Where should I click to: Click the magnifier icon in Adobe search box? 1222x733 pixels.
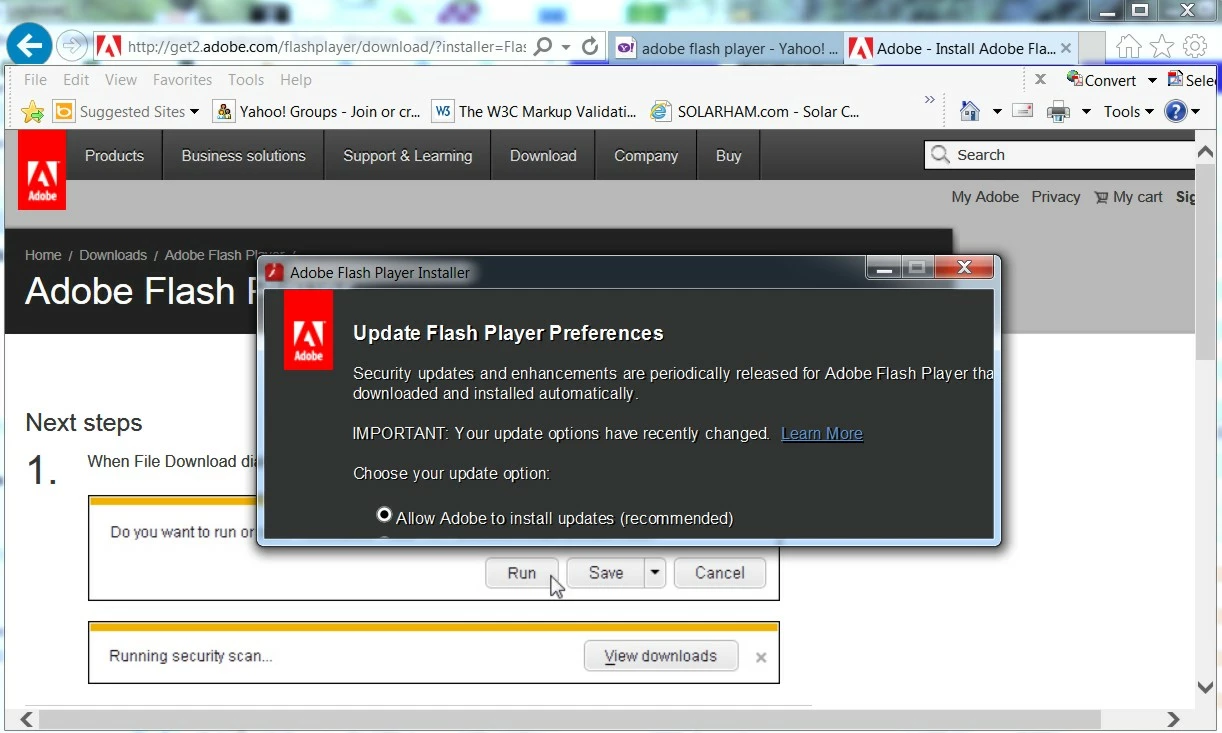pyautogui.click(x=940, y=155)
